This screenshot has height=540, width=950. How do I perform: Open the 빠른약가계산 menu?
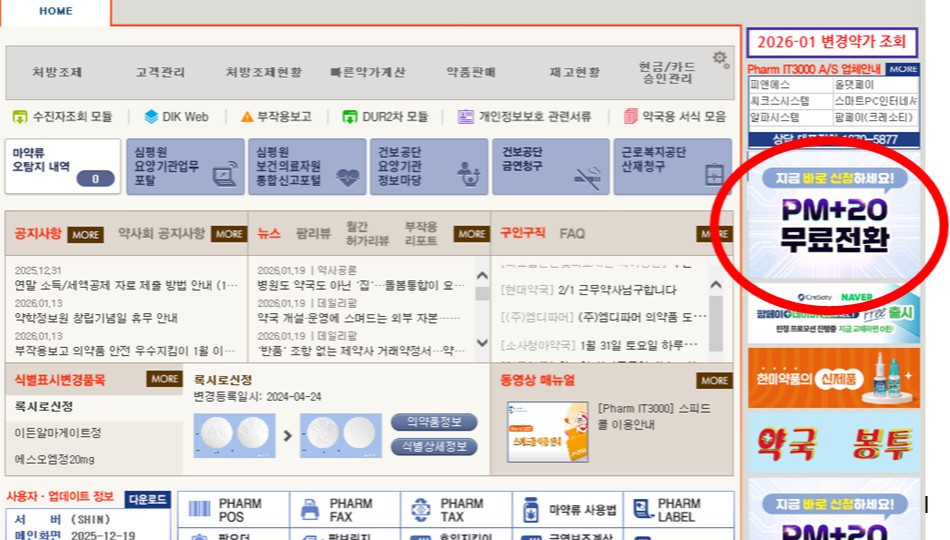(367, 72)
